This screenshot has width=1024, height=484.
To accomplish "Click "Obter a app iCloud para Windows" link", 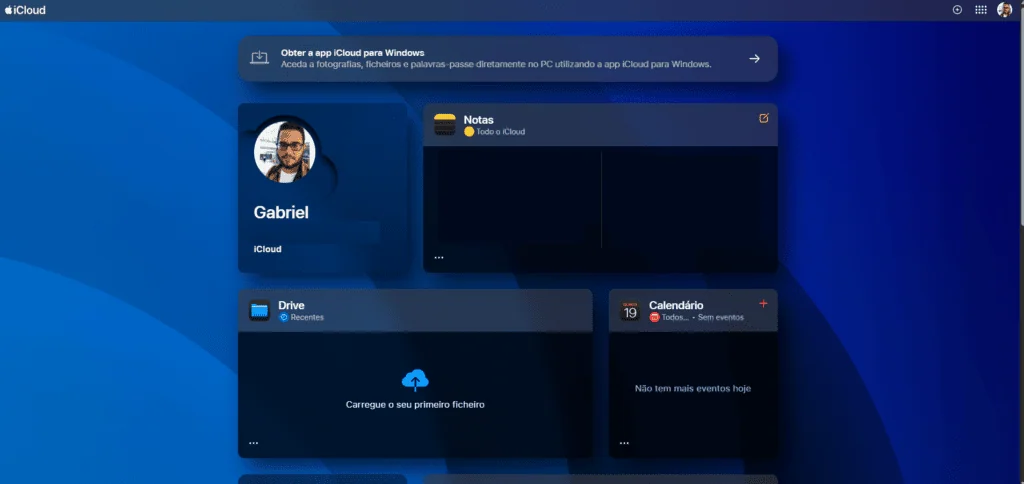I will (x=353, y=52).
